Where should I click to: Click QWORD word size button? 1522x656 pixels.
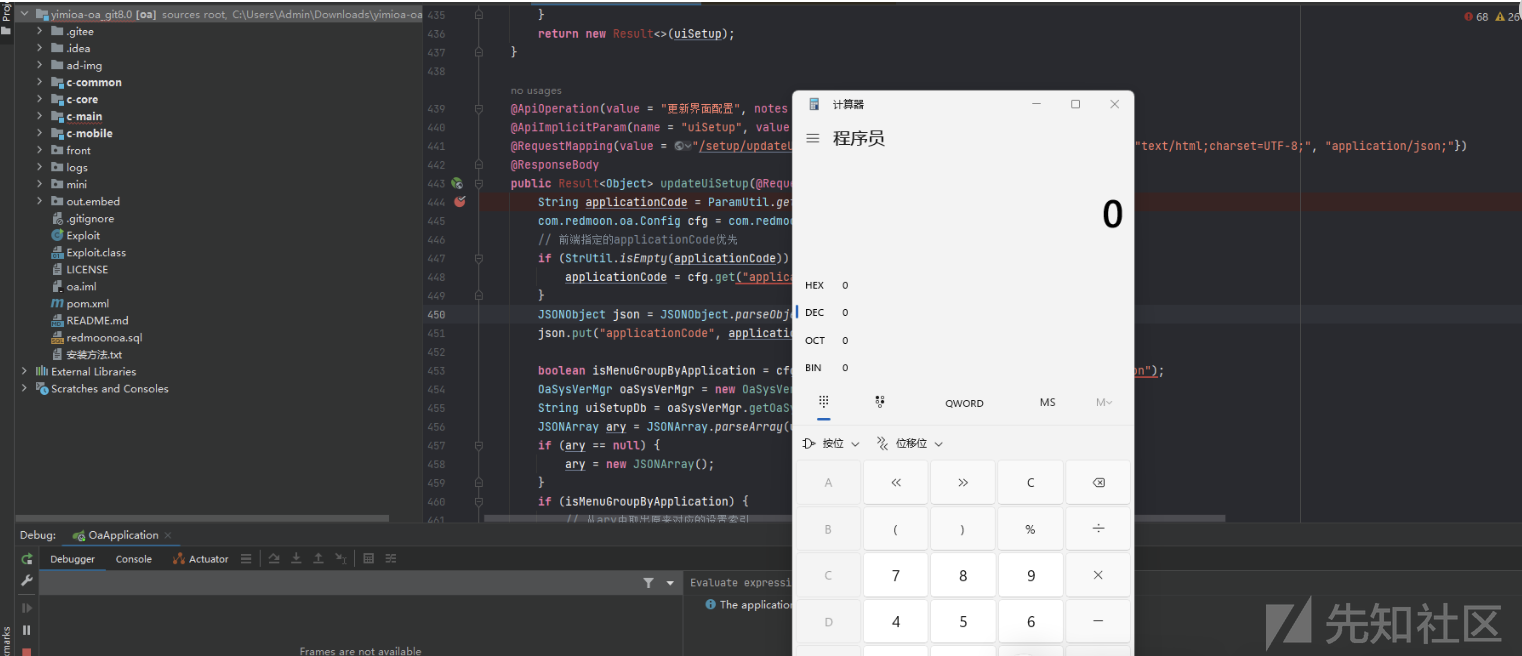[964, 403]
